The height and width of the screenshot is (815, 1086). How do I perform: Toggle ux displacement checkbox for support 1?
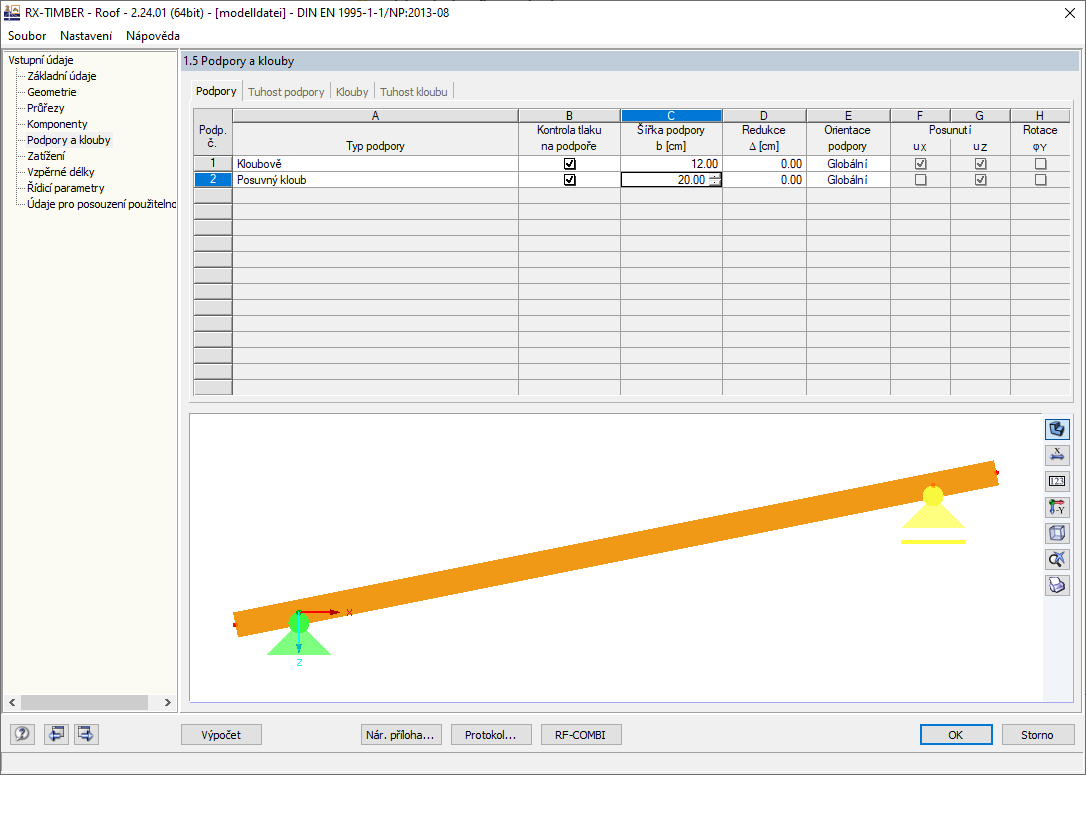point(920,164)
